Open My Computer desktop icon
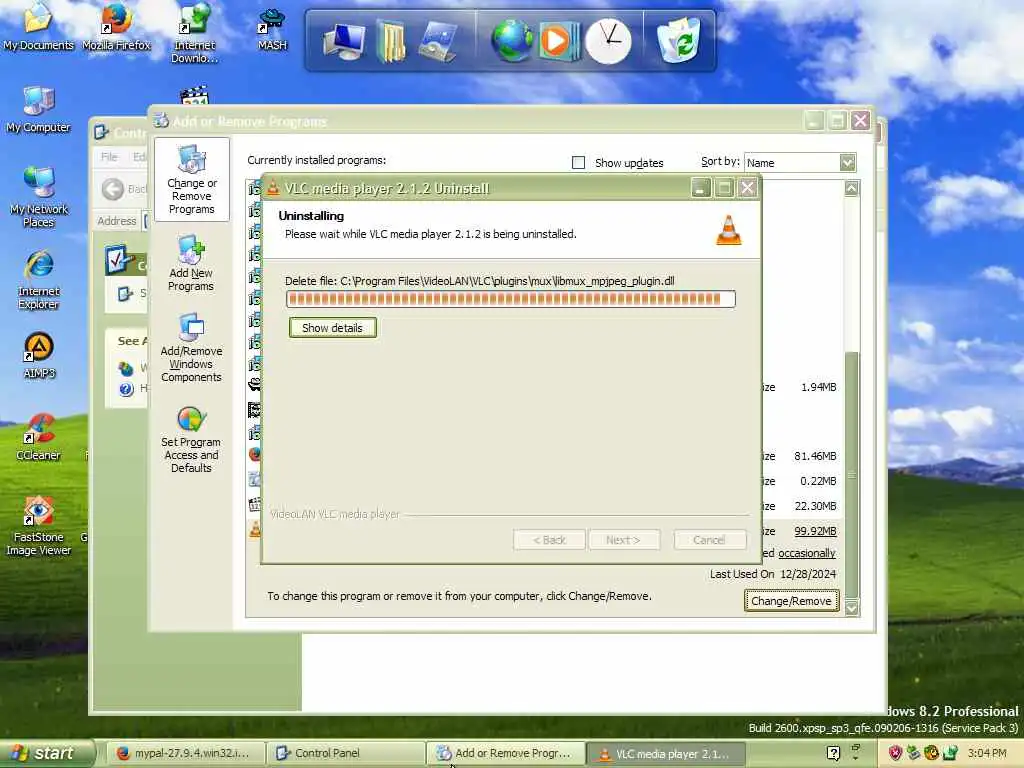This screenshot has width=1024, height=768. 38,109
